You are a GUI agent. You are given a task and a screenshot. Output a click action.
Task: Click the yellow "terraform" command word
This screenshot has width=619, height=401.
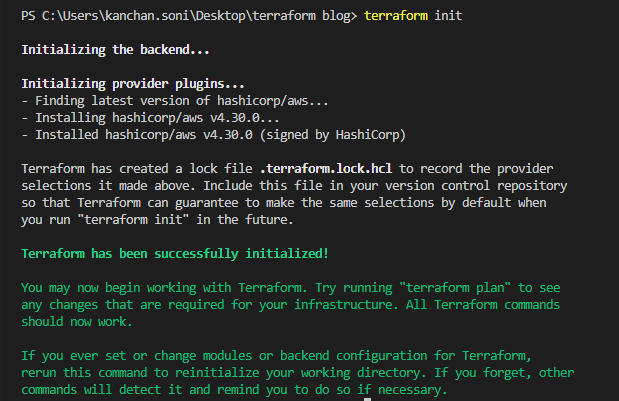[x=396, y=16]
